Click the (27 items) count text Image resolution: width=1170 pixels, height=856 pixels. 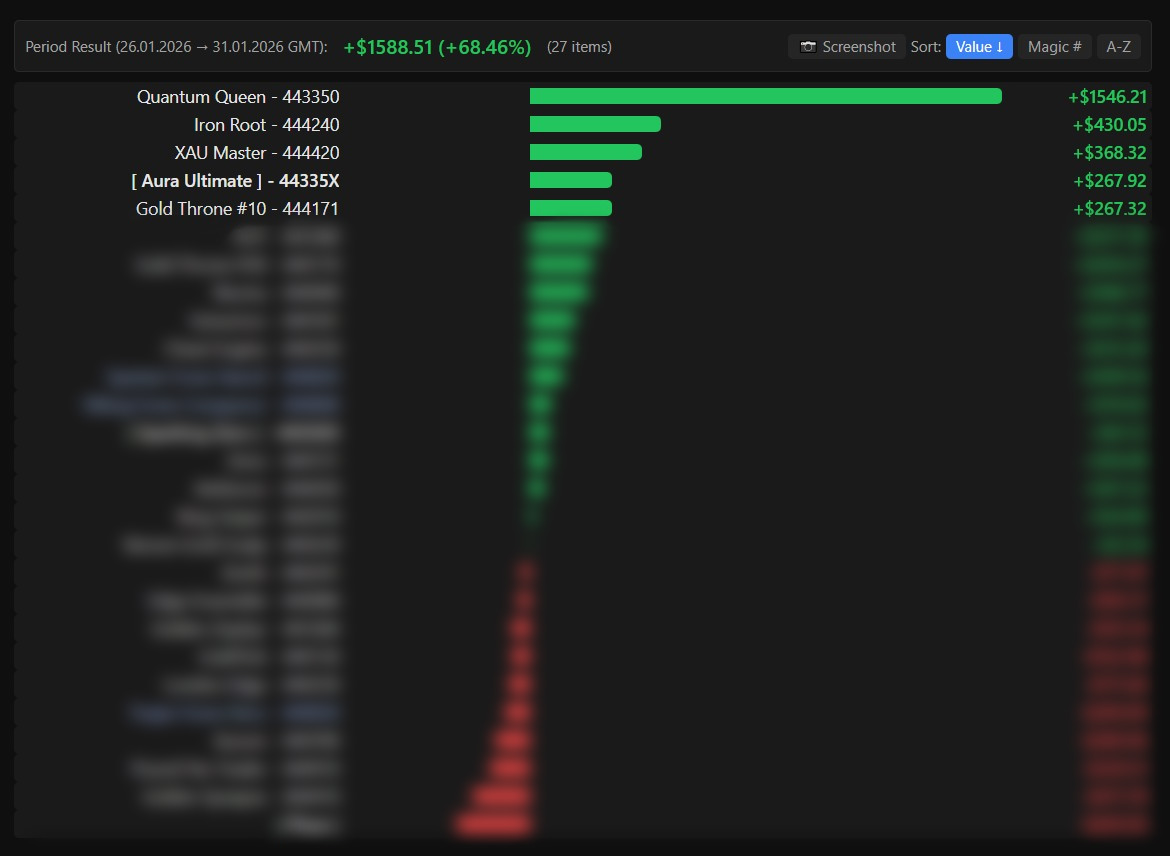pos(579,46)
